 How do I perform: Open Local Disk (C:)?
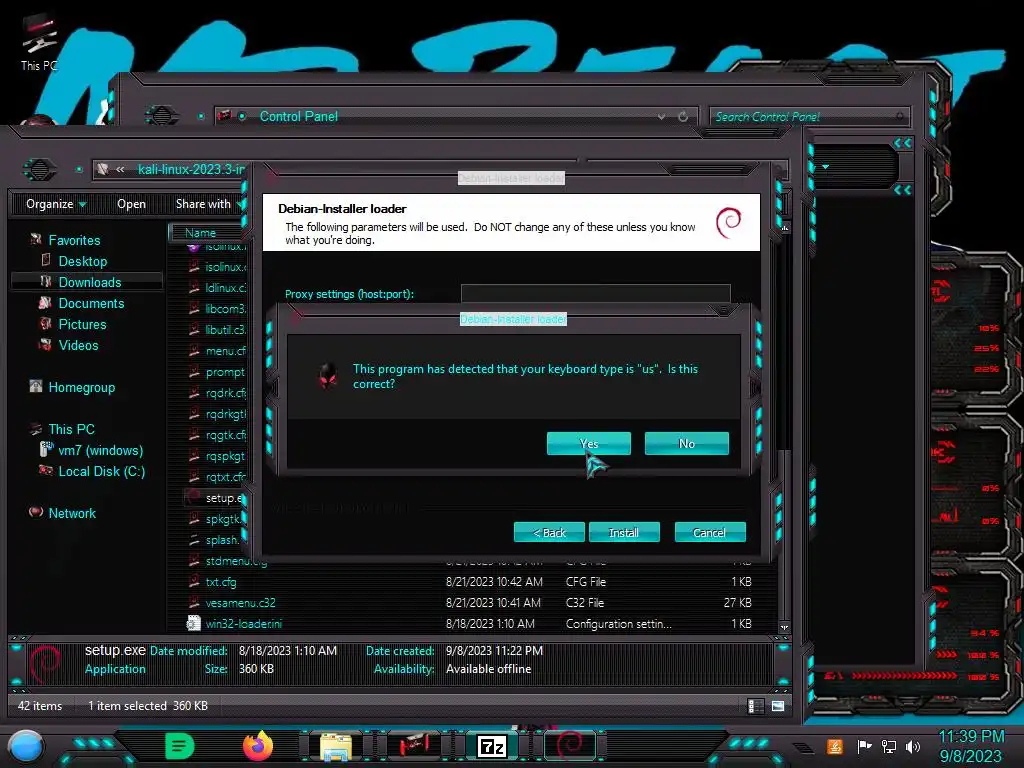click(x=101, y=471)
